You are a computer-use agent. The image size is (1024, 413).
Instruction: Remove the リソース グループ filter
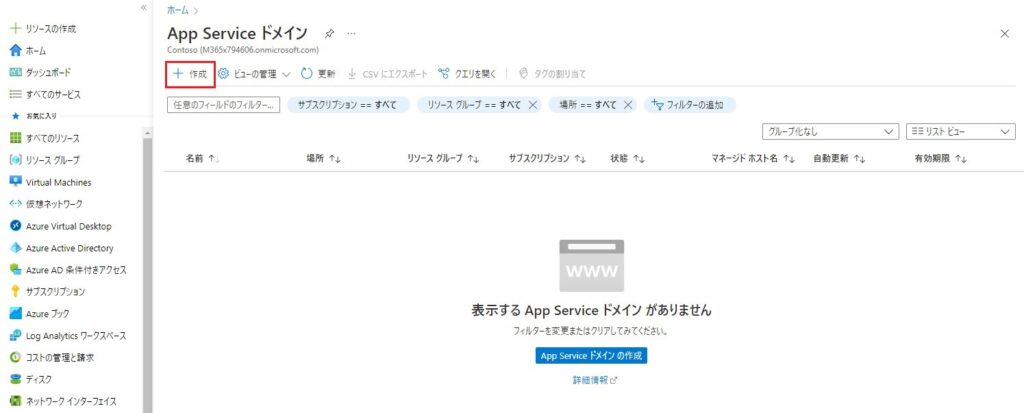(532, 105)
